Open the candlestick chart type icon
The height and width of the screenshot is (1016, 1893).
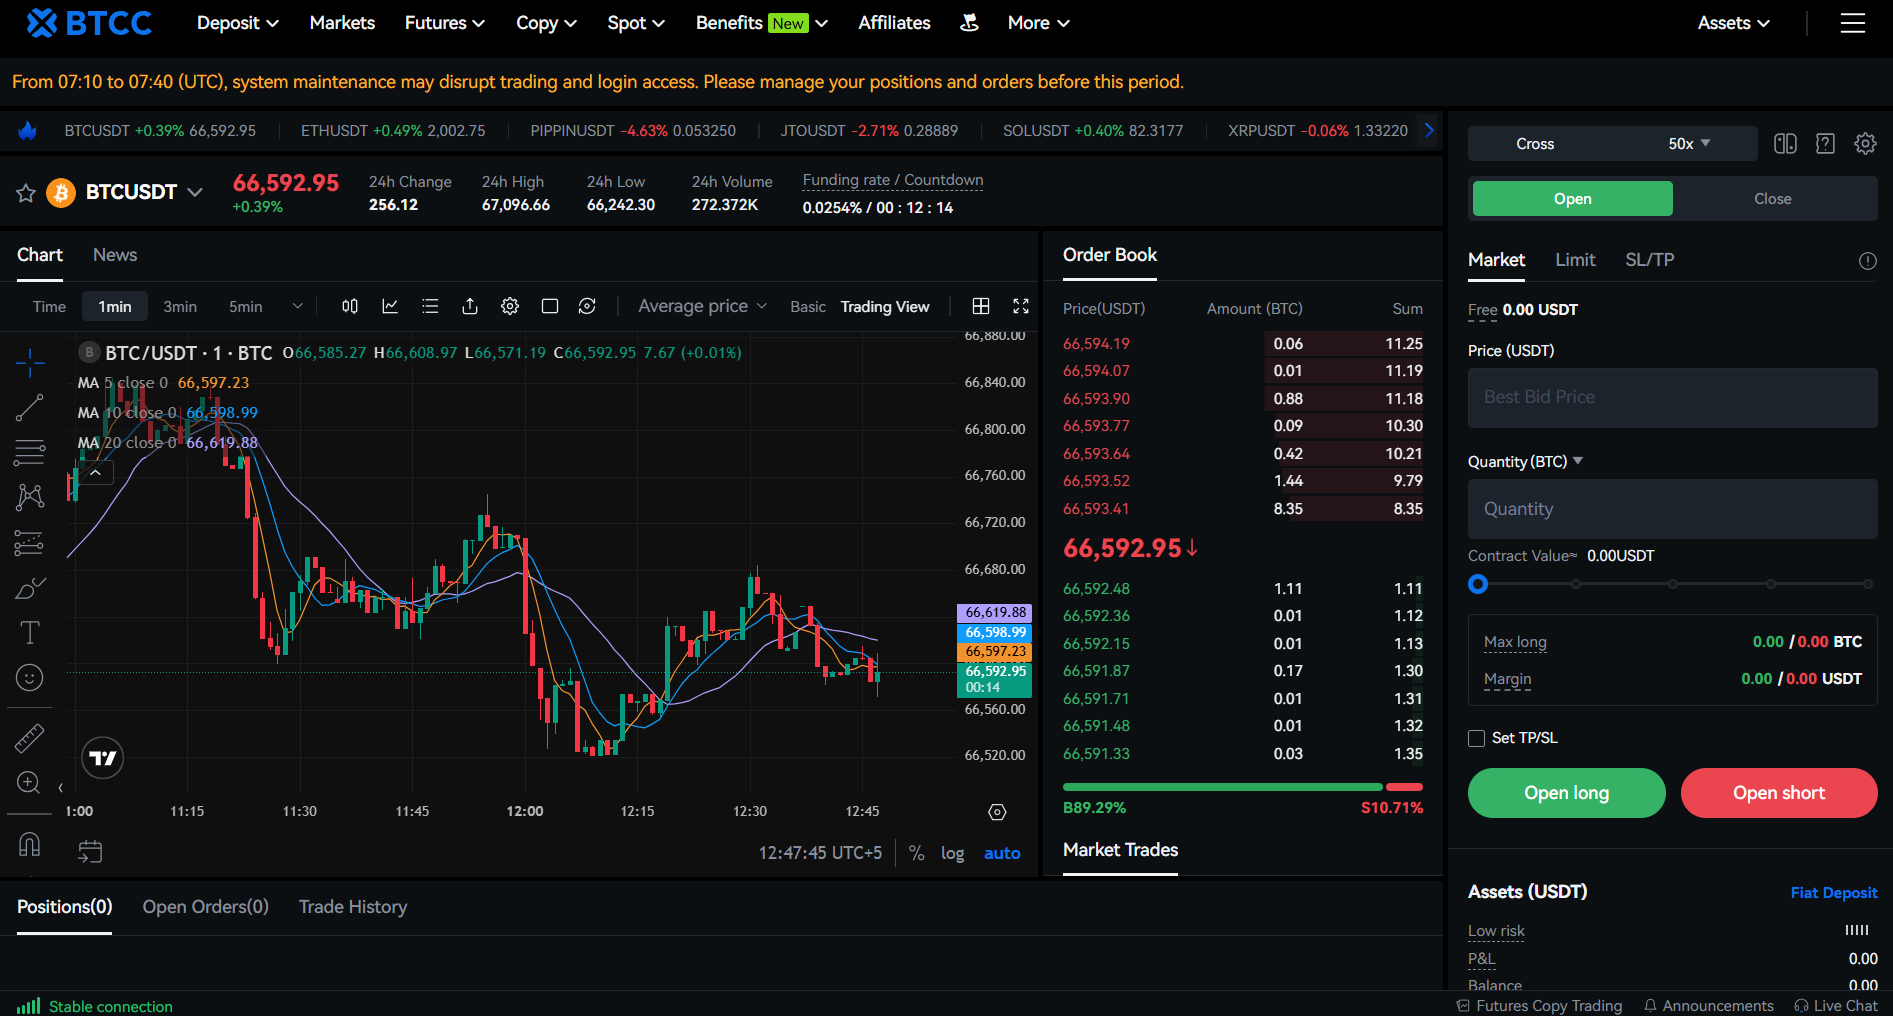click(x=350, y=306)
